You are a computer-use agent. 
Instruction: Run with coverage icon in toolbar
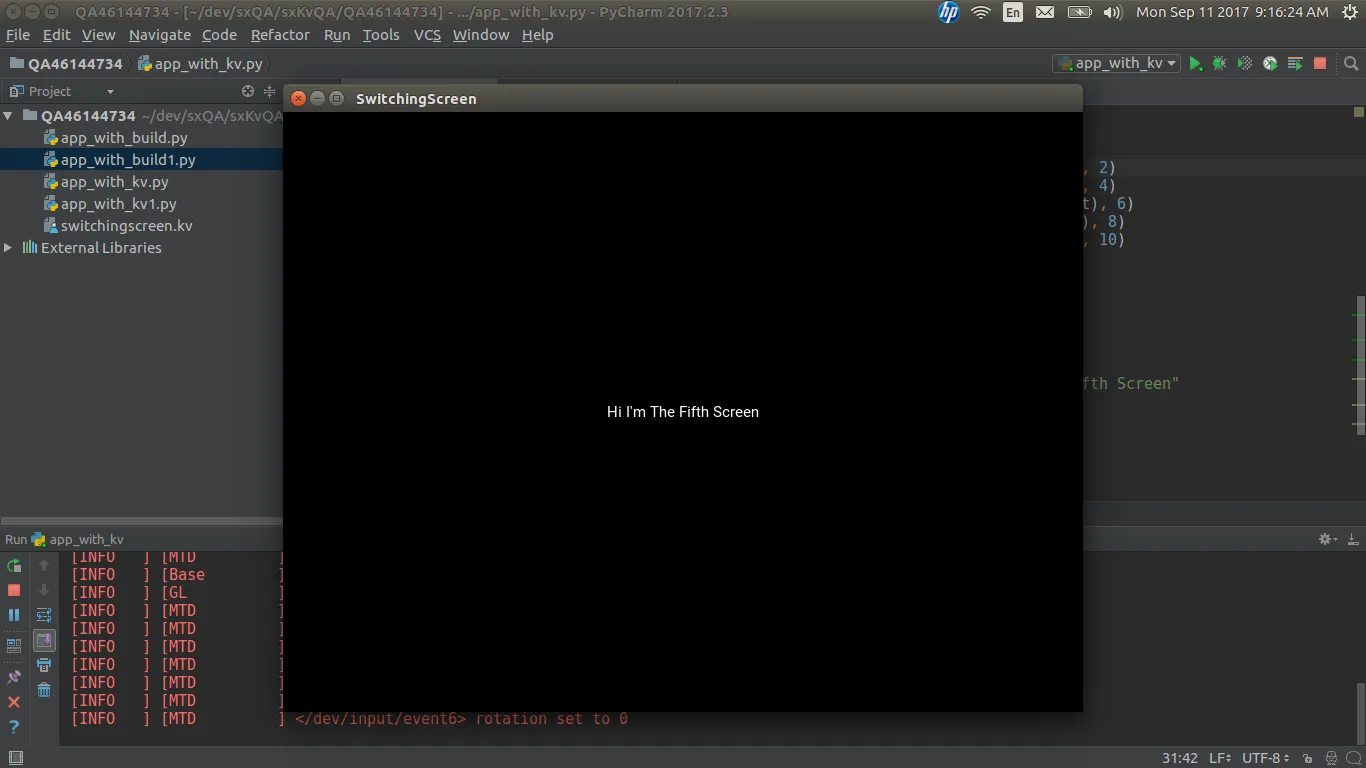1245,63
